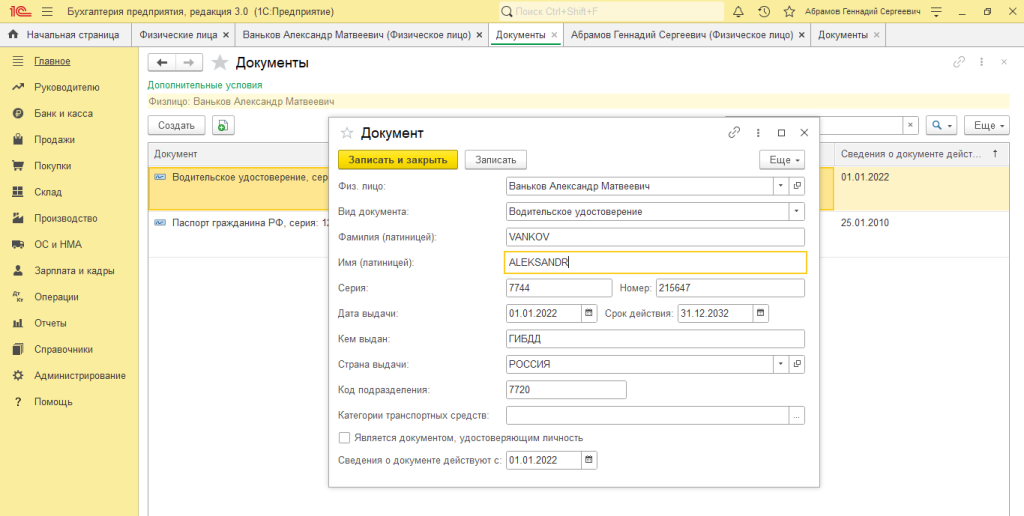Open Дополнительные условия link
The image size is (1024, 516).
pos(205,85)
